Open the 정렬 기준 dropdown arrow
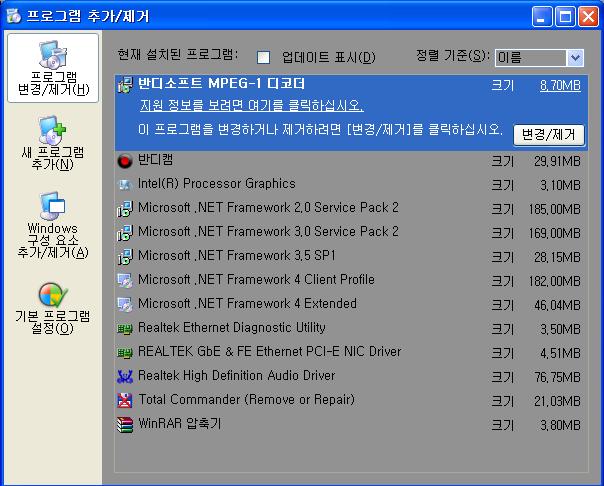Viewport: 604px width, 486px height. click(575, 58)
